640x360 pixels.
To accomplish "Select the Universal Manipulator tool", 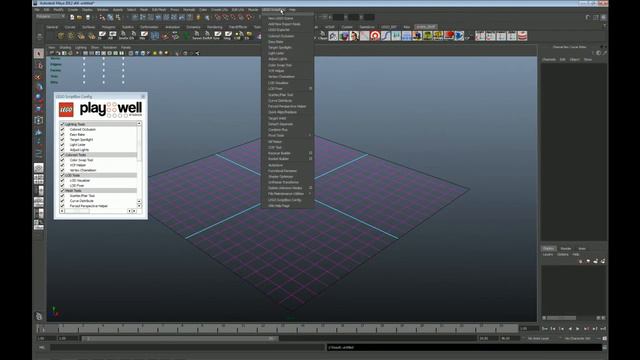I will [39, 120].
